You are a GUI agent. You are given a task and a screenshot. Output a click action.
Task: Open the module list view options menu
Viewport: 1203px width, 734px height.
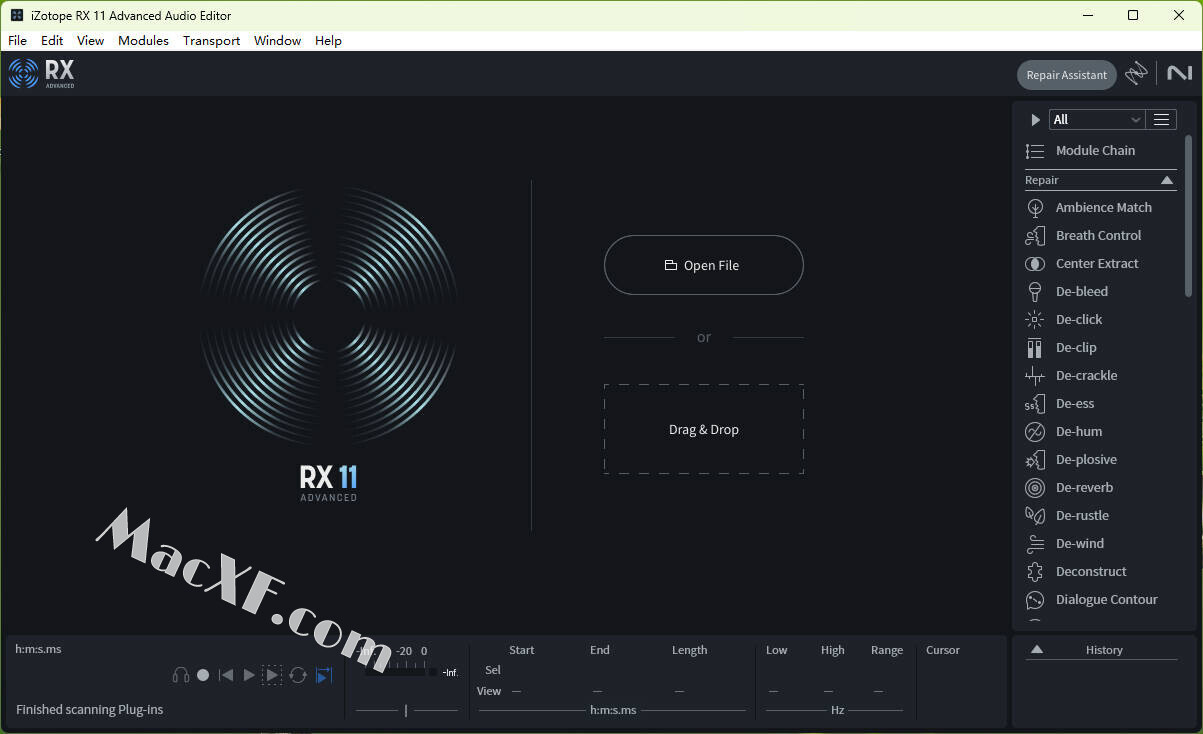click(1161, 119)
